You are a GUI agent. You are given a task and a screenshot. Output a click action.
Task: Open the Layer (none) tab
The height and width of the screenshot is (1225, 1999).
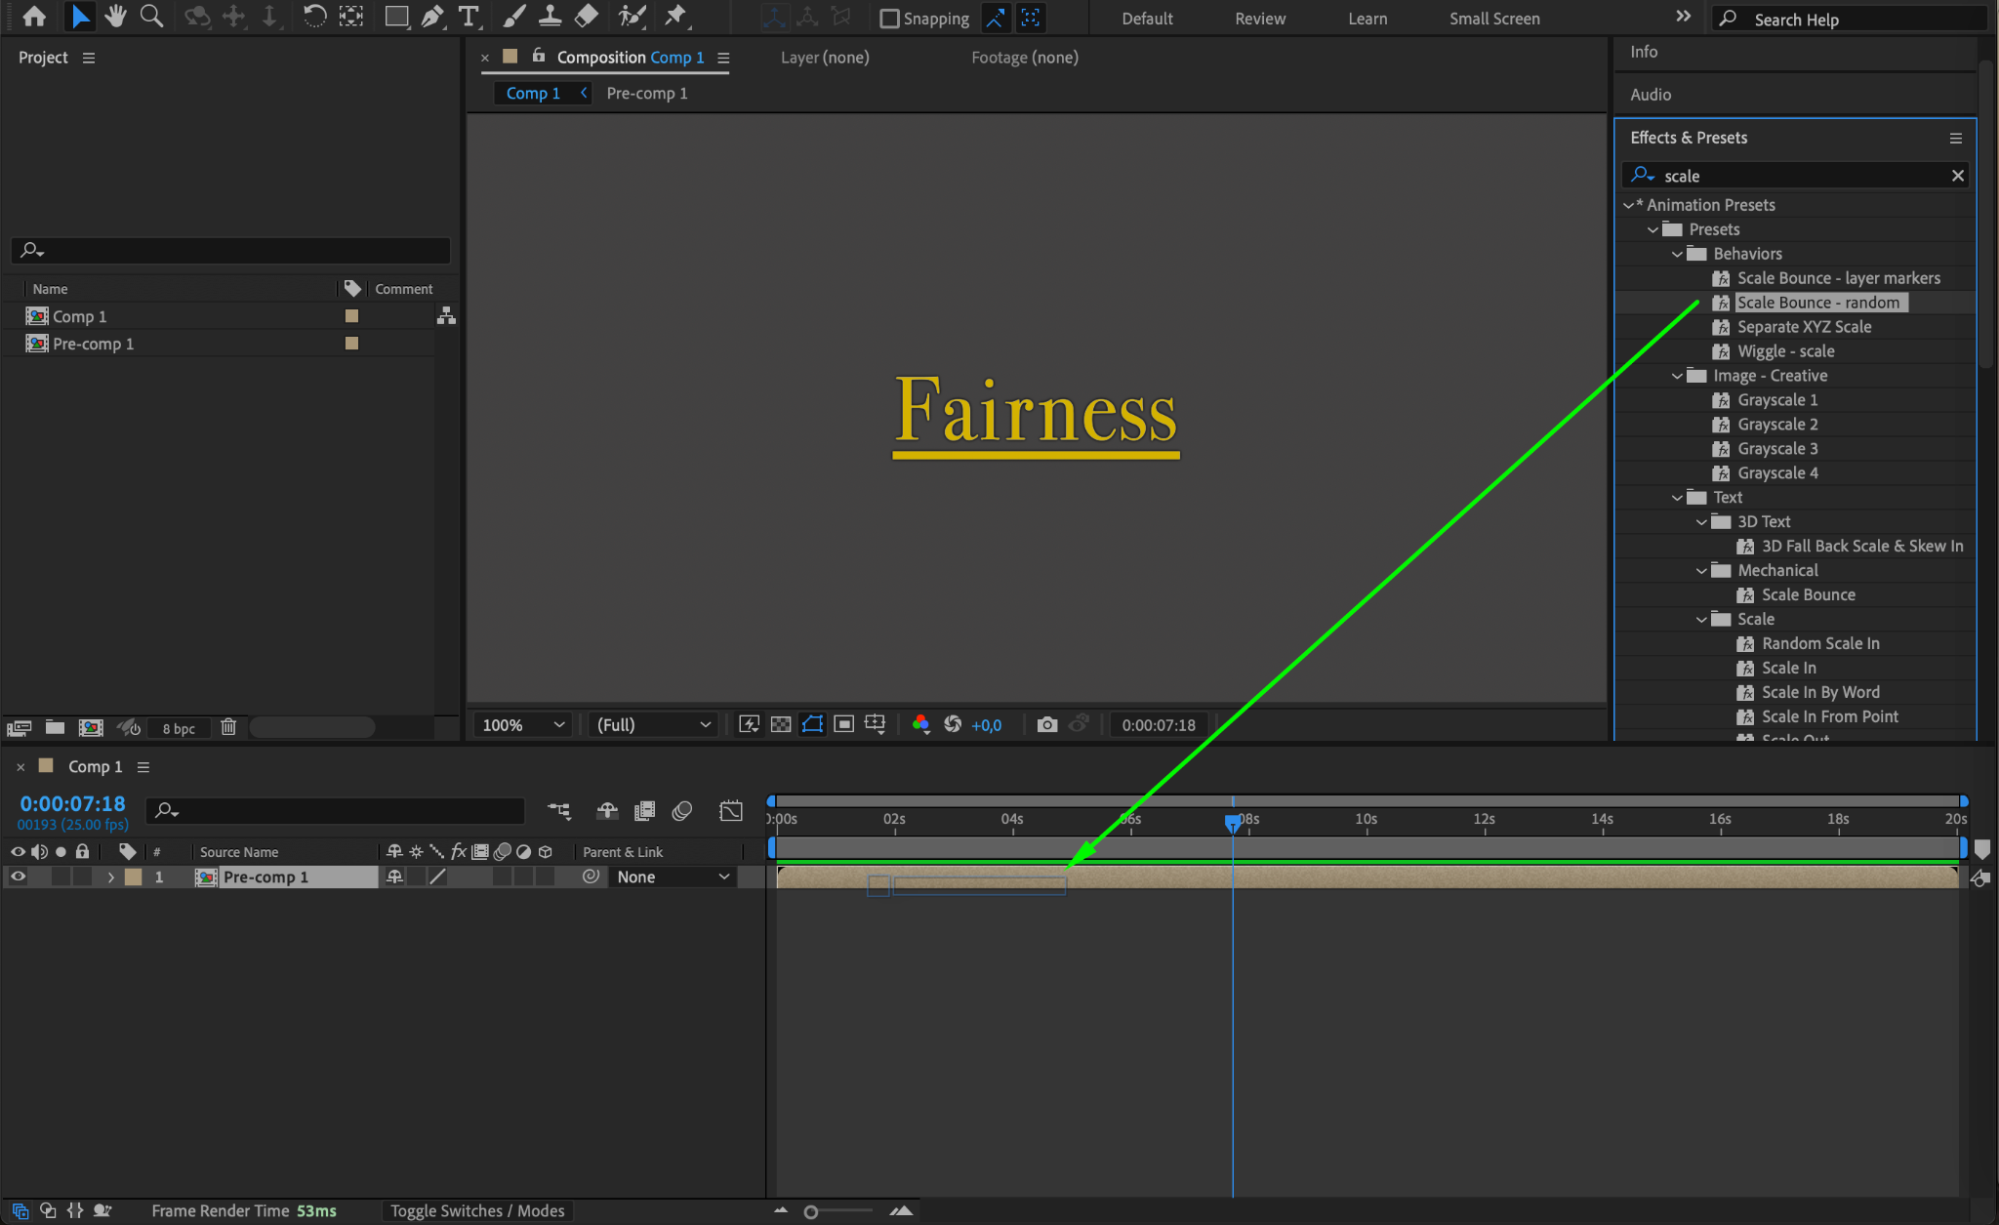click(824, 57)
